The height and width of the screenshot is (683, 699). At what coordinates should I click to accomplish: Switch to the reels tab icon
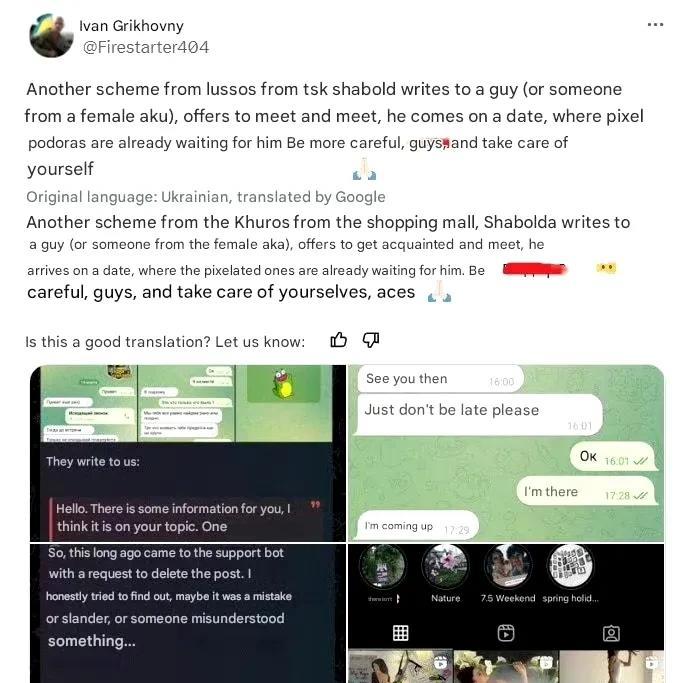(506, 633)
